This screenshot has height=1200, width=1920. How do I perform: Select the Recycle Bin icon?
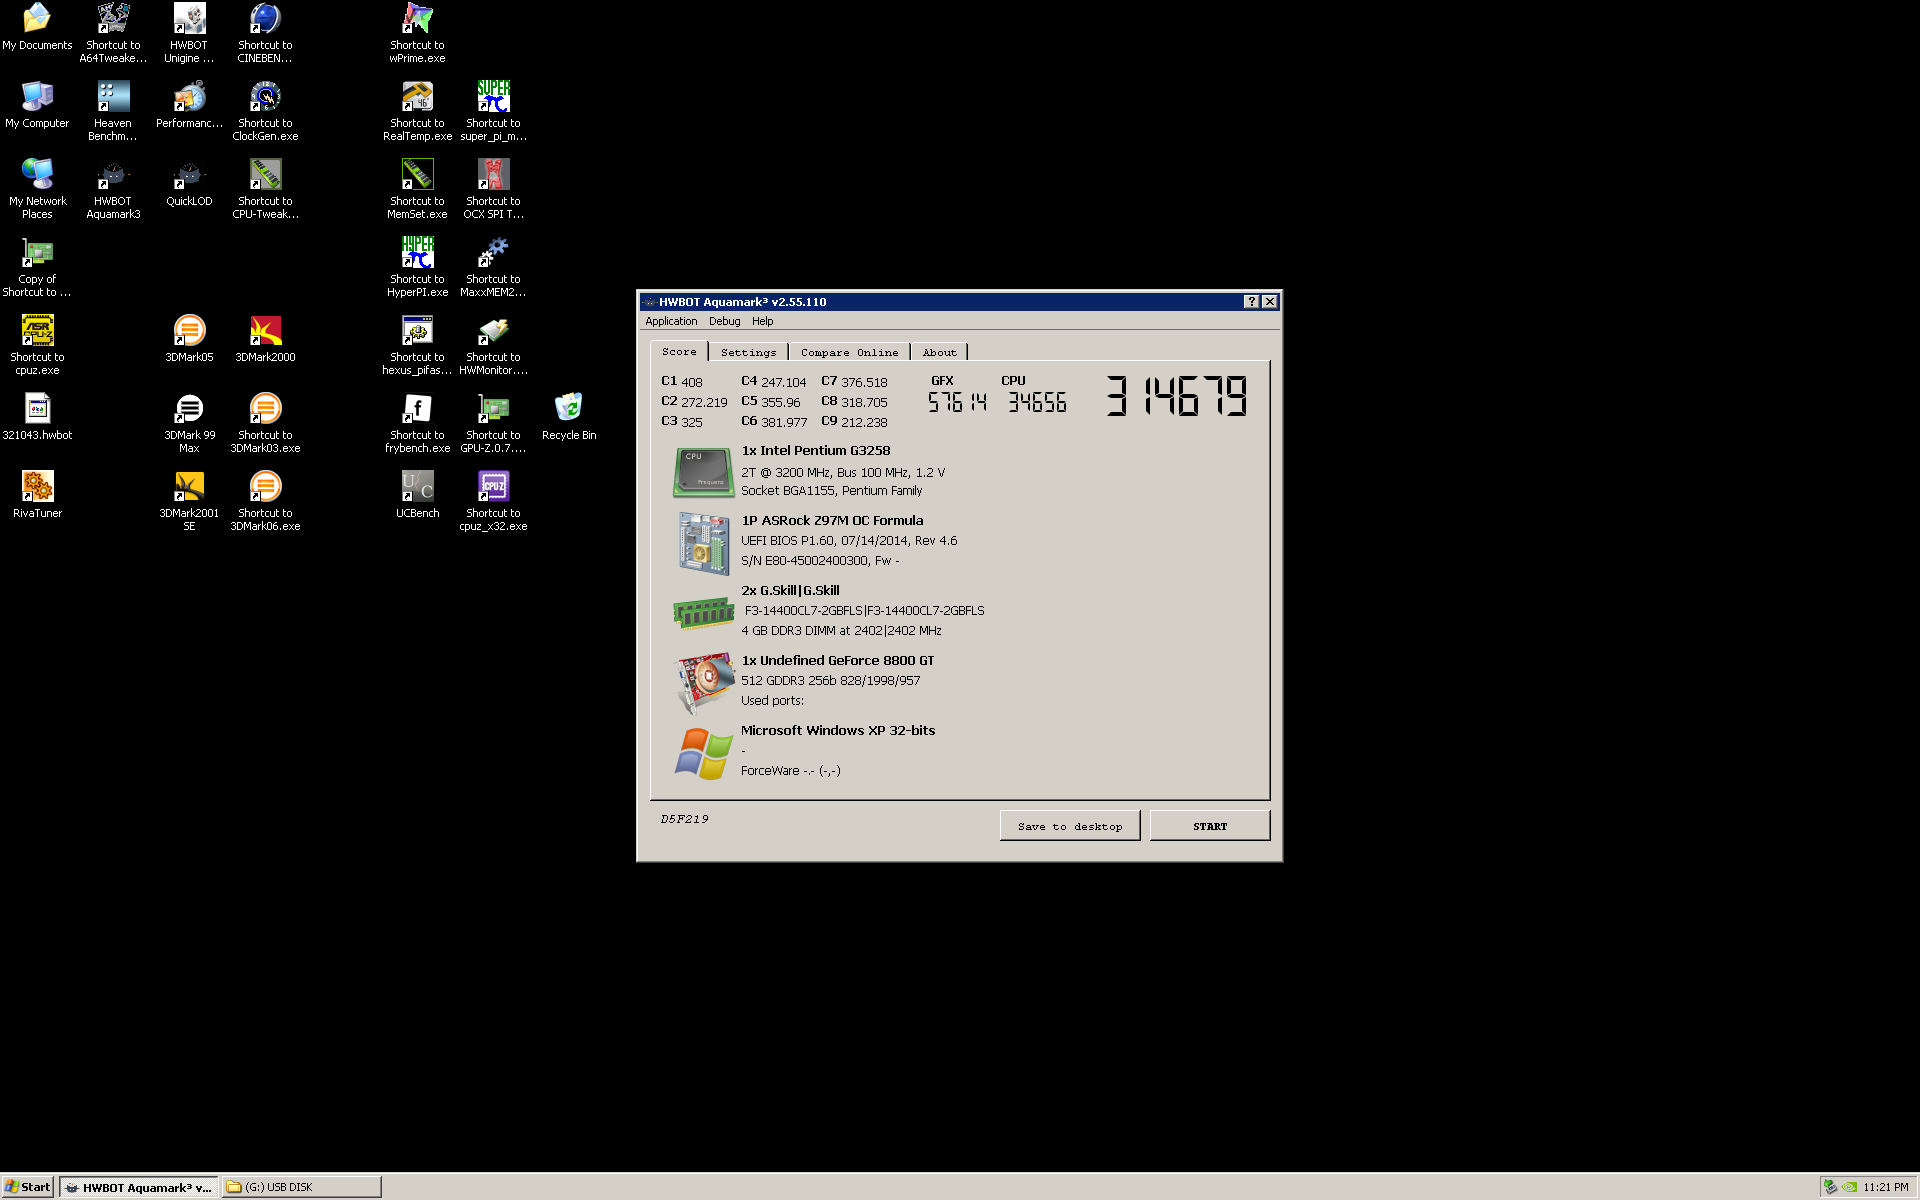coord(569,418)
